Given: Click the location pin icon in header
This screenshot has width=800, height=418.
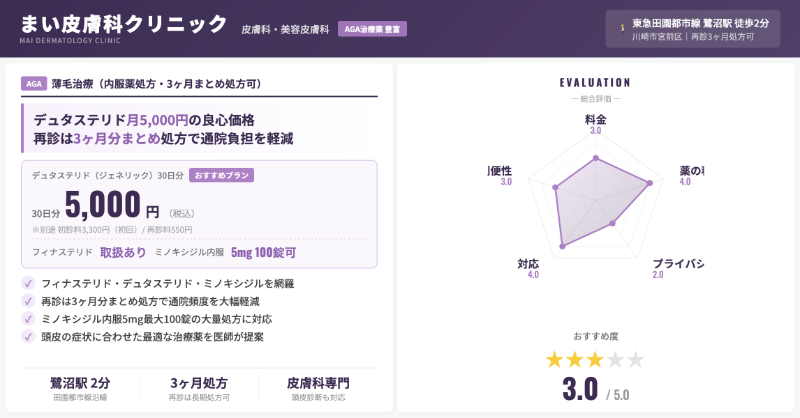Looking at the screenshot, I should (x=622, y=28).
